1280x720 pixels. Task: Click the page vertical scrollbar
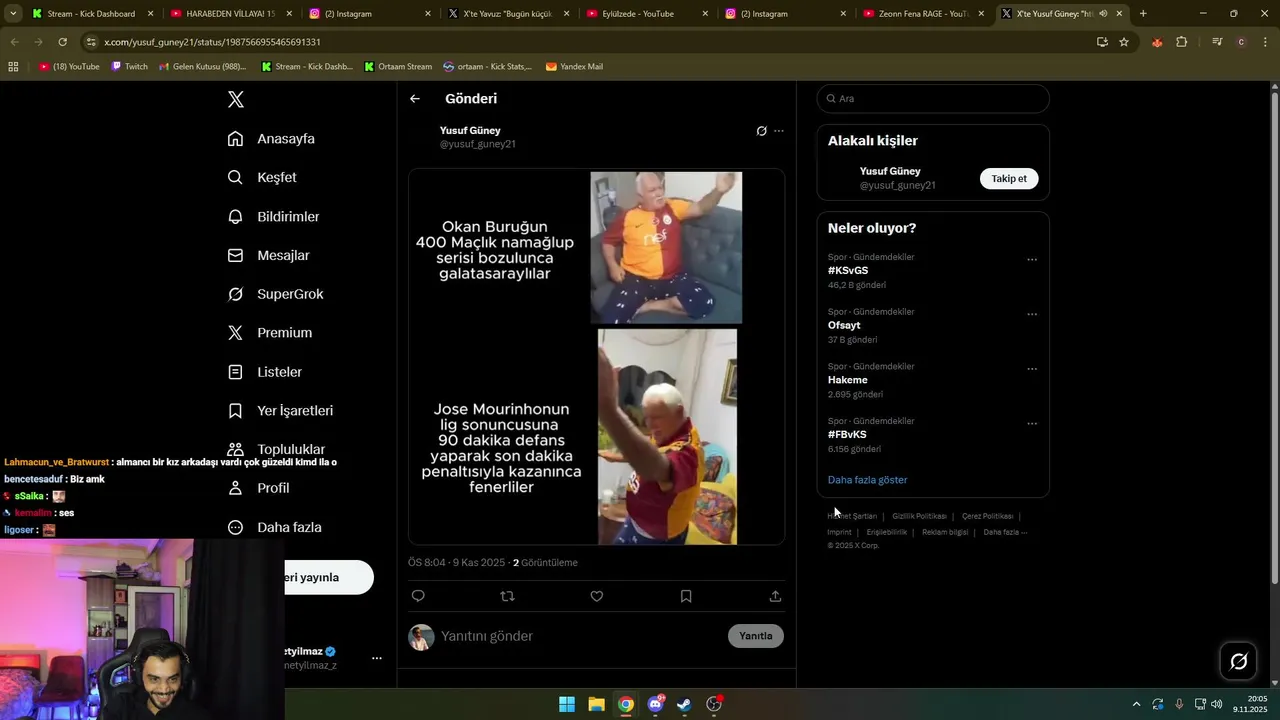[1274, 340]
